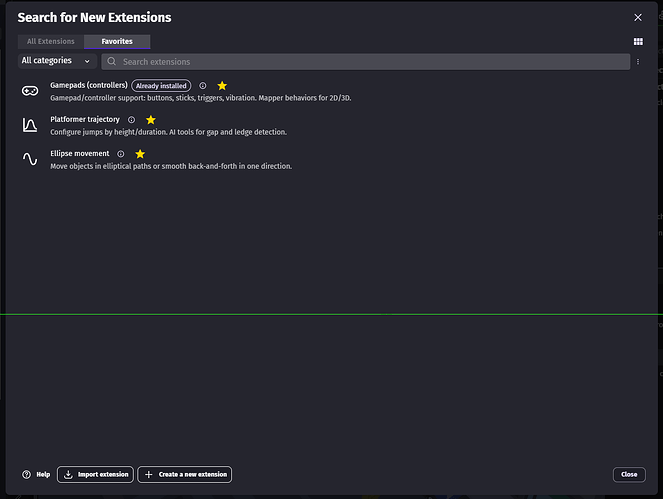Select the Favorites tab
The image size is (663, 499).
117,42
